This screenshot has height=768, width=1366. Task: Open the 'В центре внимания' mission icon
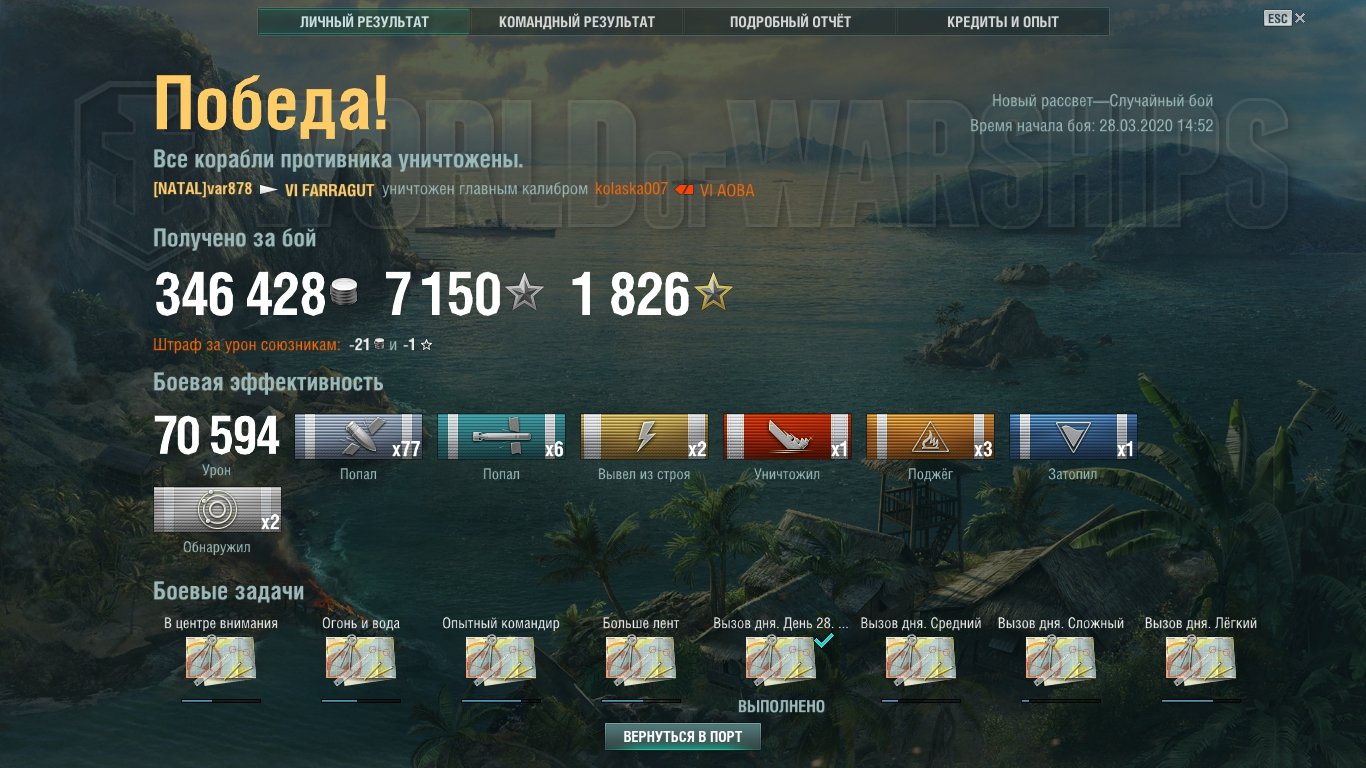click(x=221, y=660)
